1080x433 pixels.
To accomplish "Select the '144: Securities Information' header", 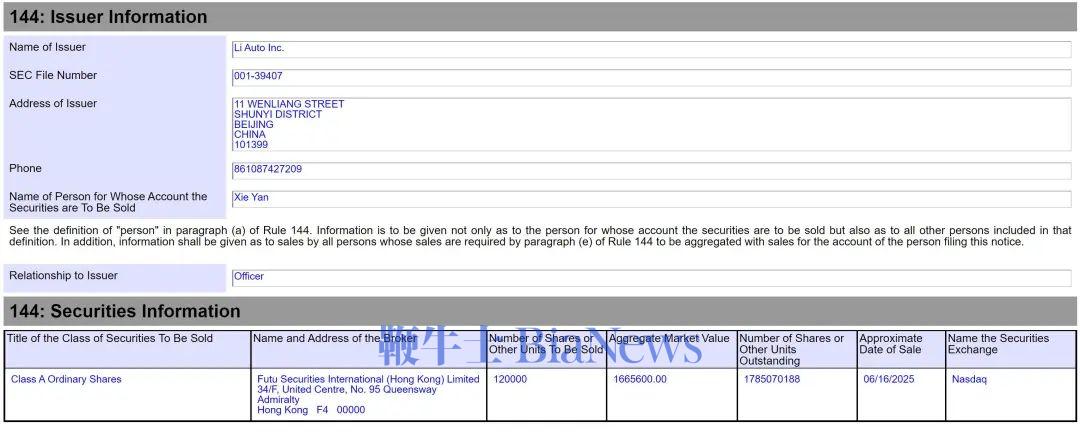I will [540, 311].
